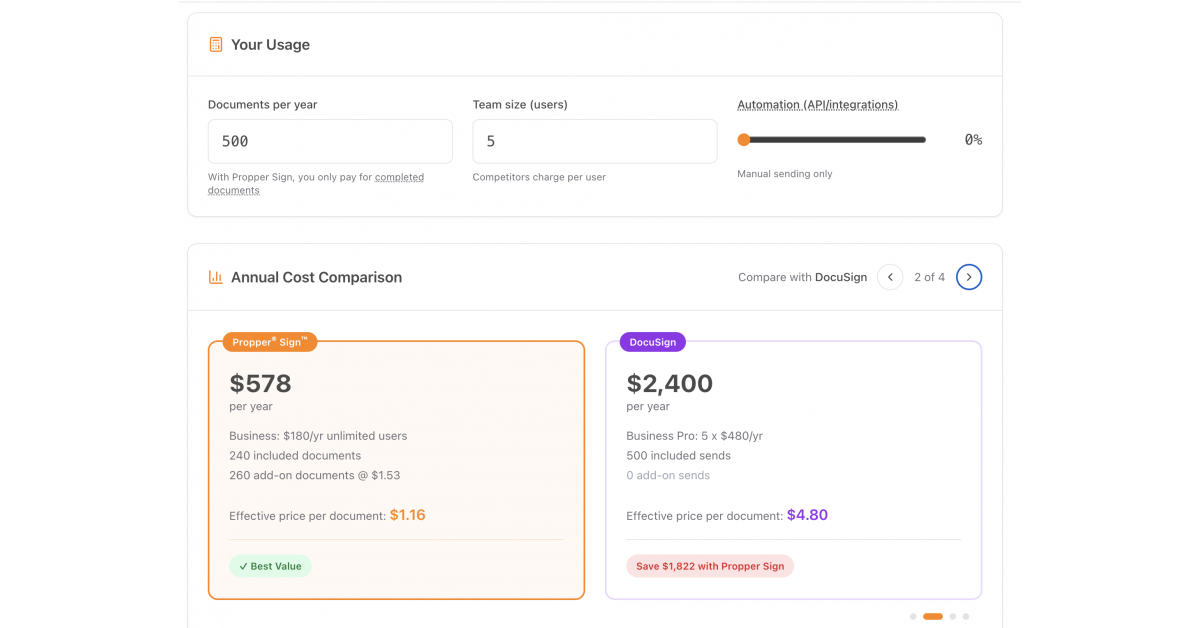Select the Best Value badge

pyautogui.click(x=270, y=566)
